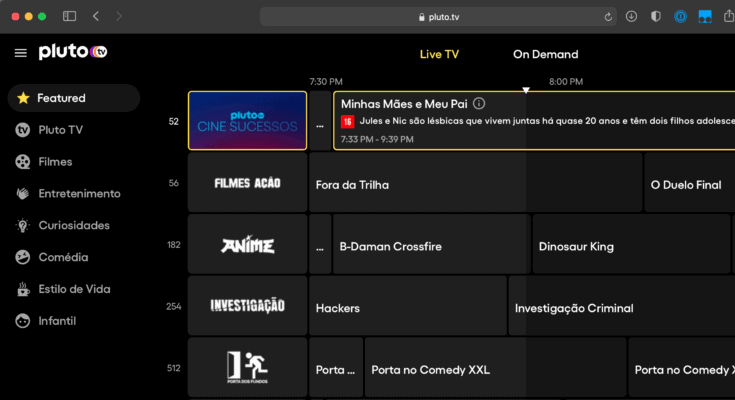Screen dimensions: 735x400
Task: Open Safari downloads
Action: click(x=631, y=16)
